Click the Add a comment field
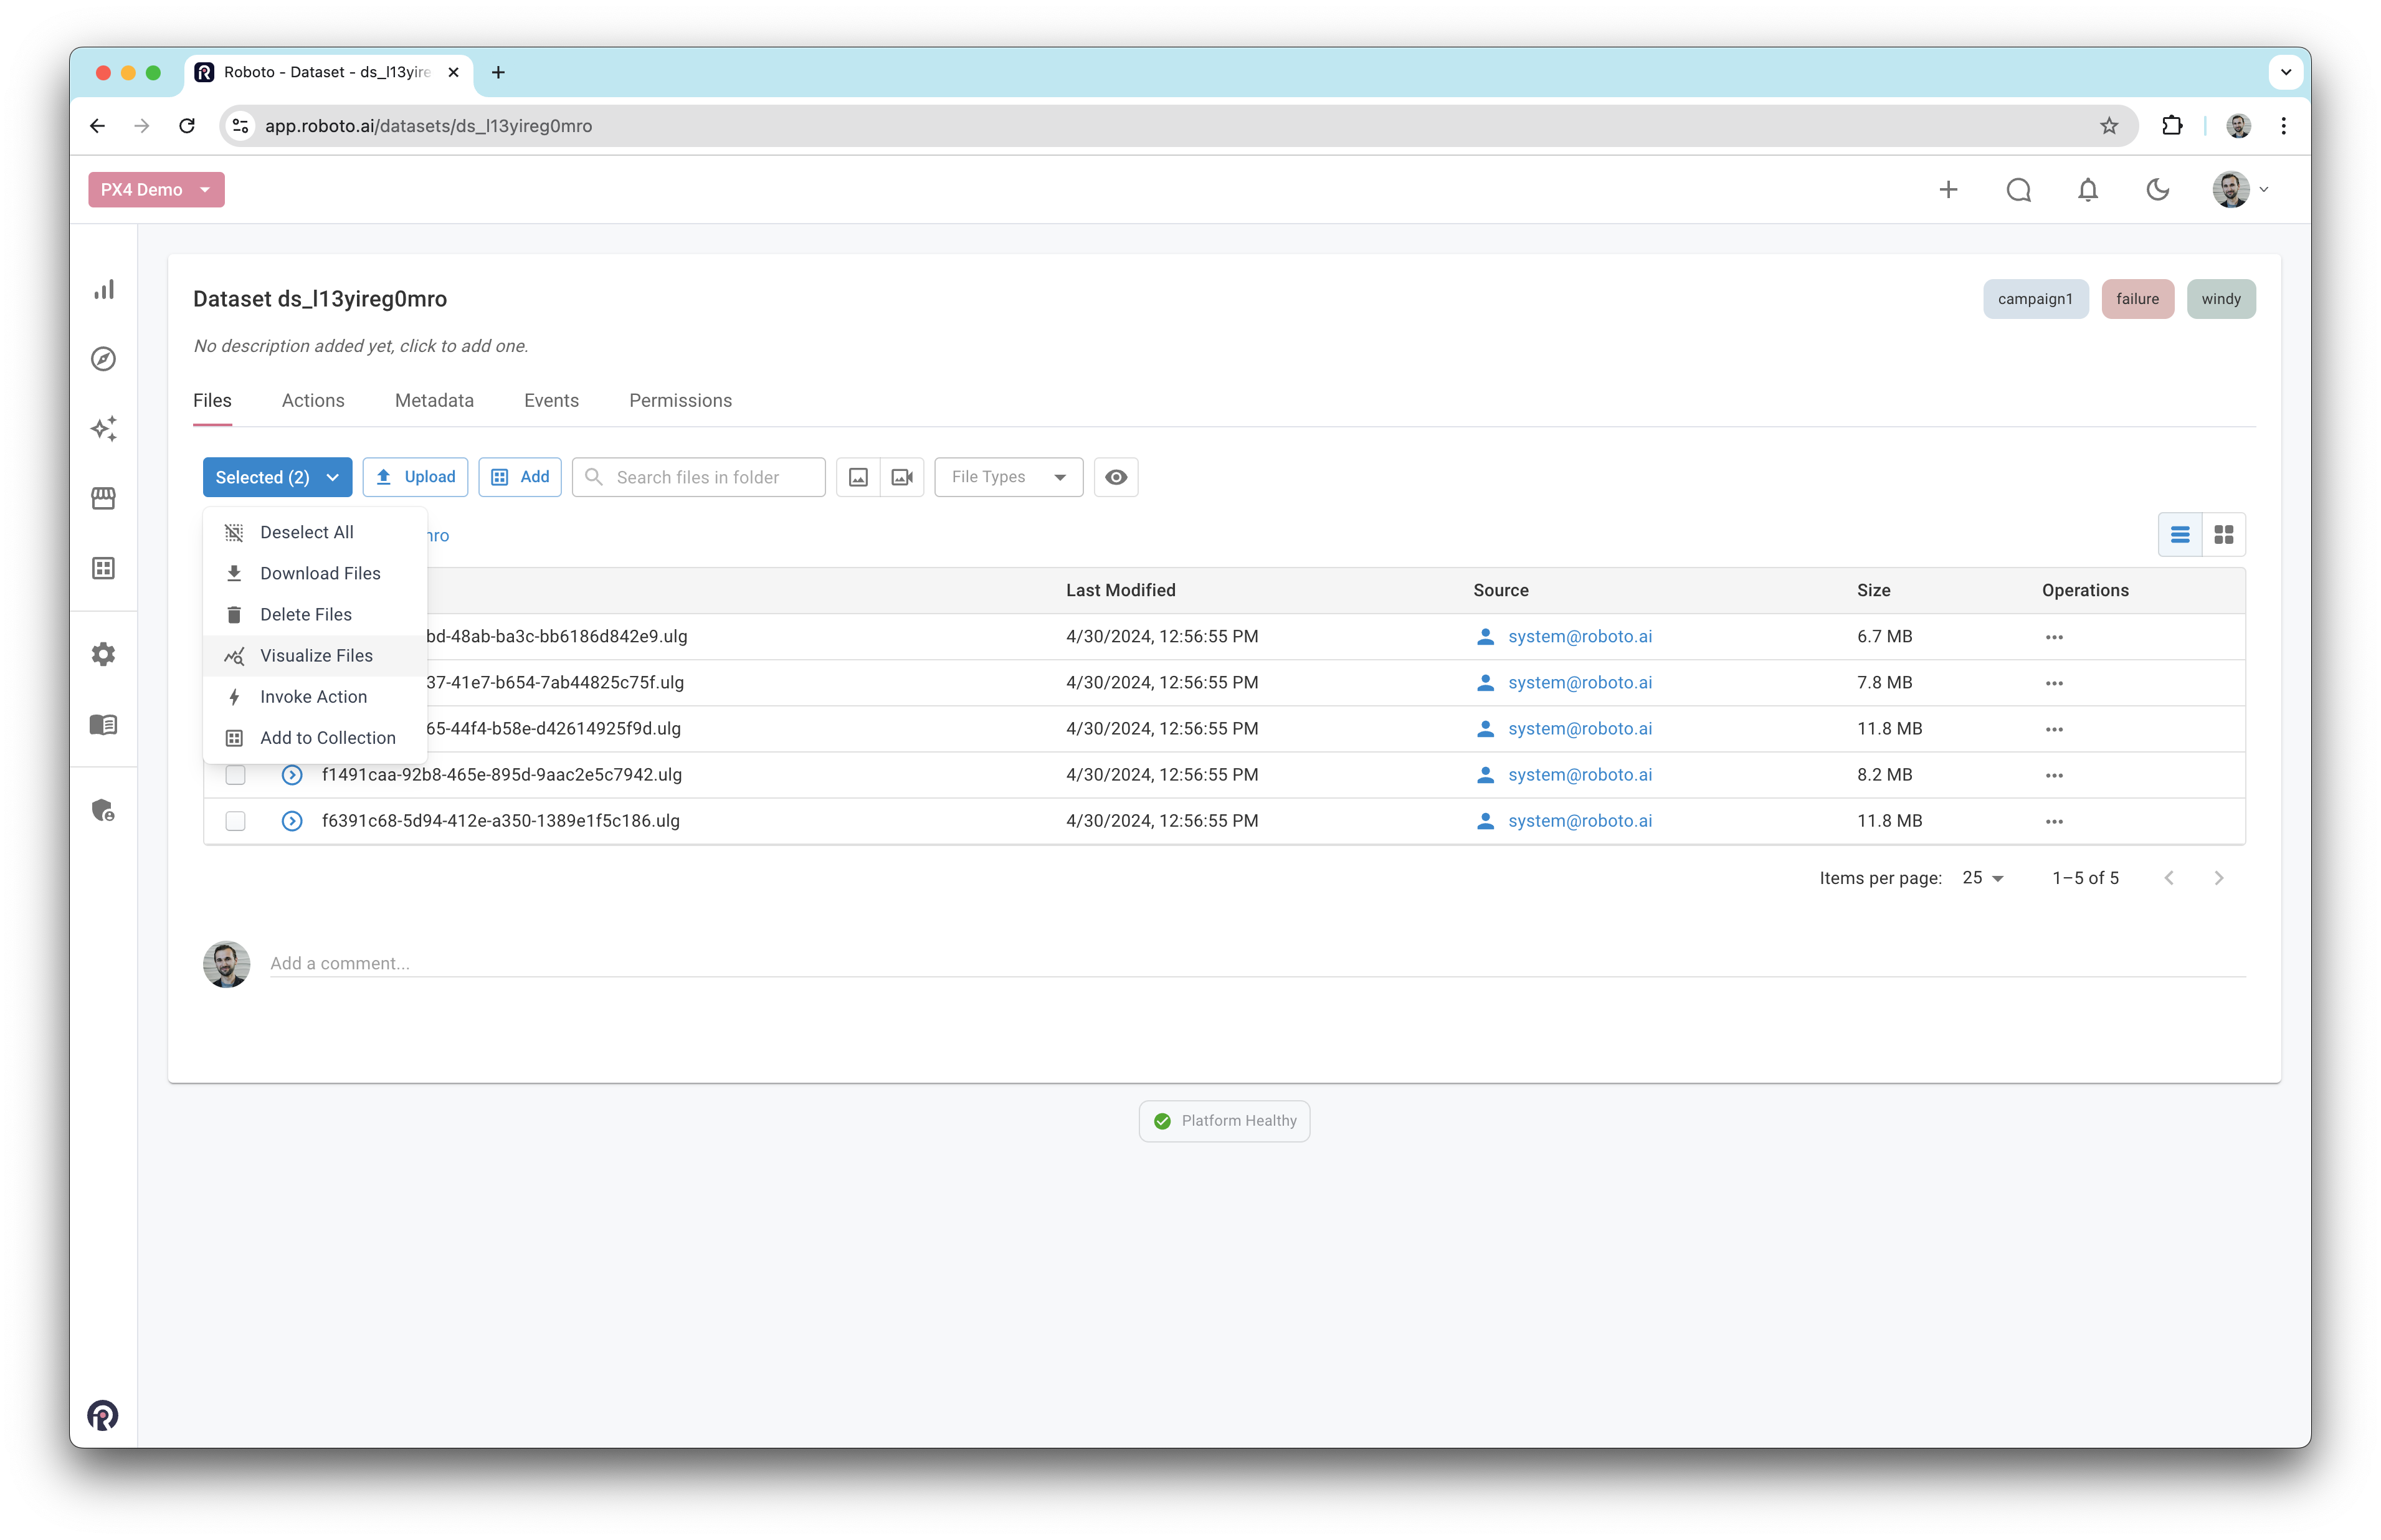Image resolution: width=2381 pixels, height=1540 pixels. pos(1256,963)
